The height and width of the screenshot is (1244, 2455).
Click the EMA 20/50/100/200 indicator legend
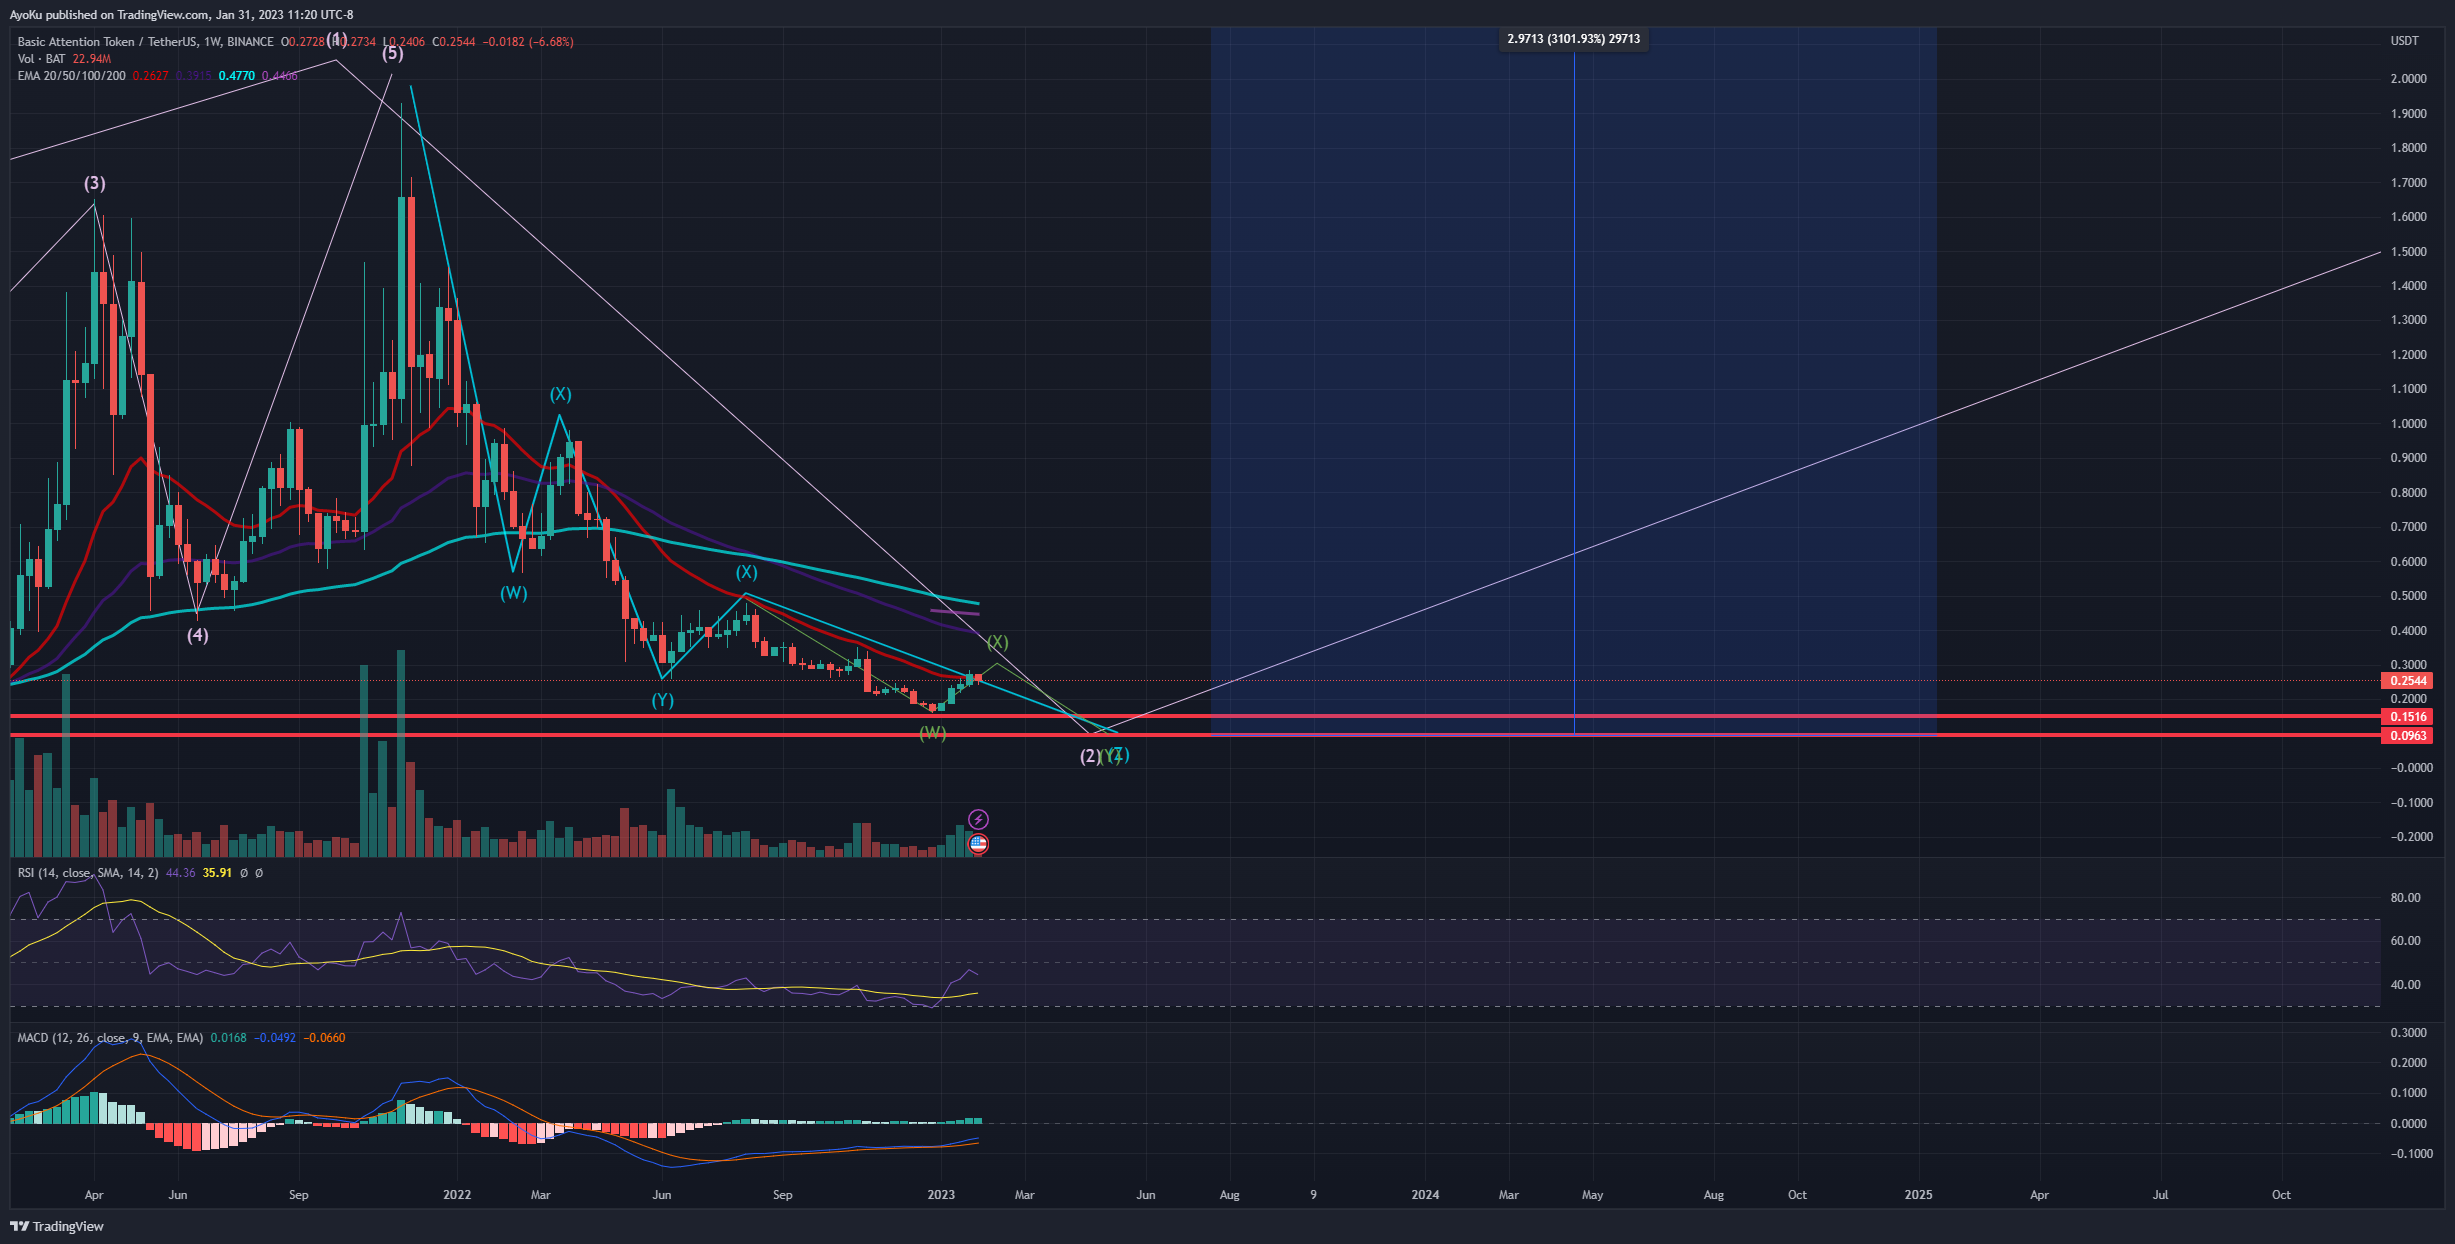71,76
